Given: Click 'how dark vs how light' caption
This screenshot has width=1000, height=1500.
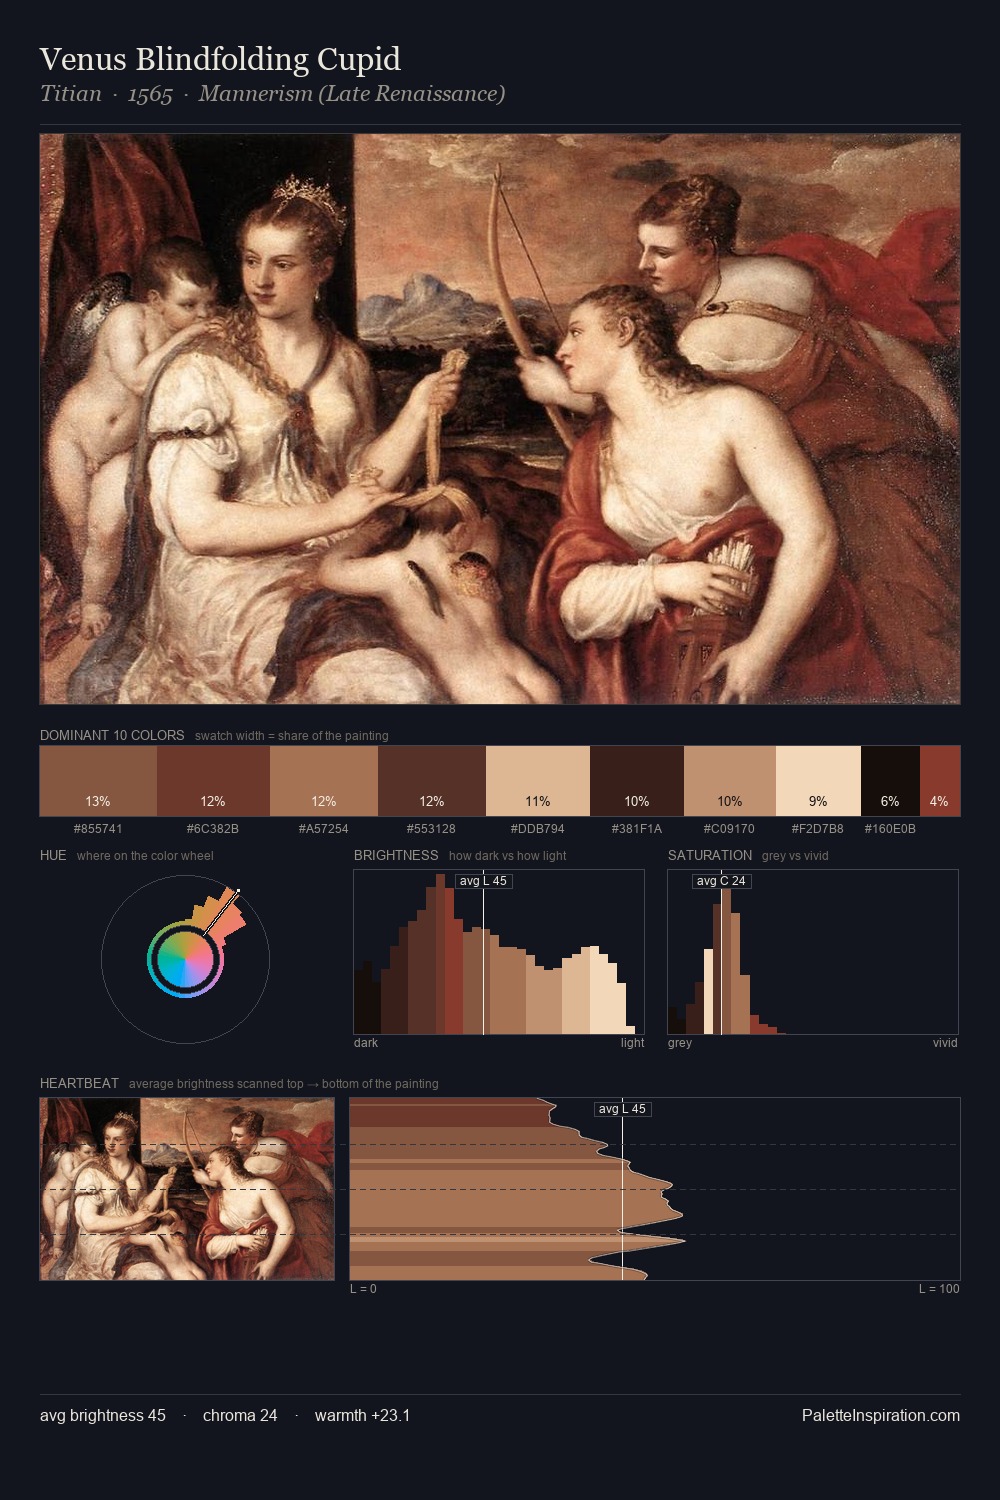Looking at the screenshot, I should [x=508, y=856].
